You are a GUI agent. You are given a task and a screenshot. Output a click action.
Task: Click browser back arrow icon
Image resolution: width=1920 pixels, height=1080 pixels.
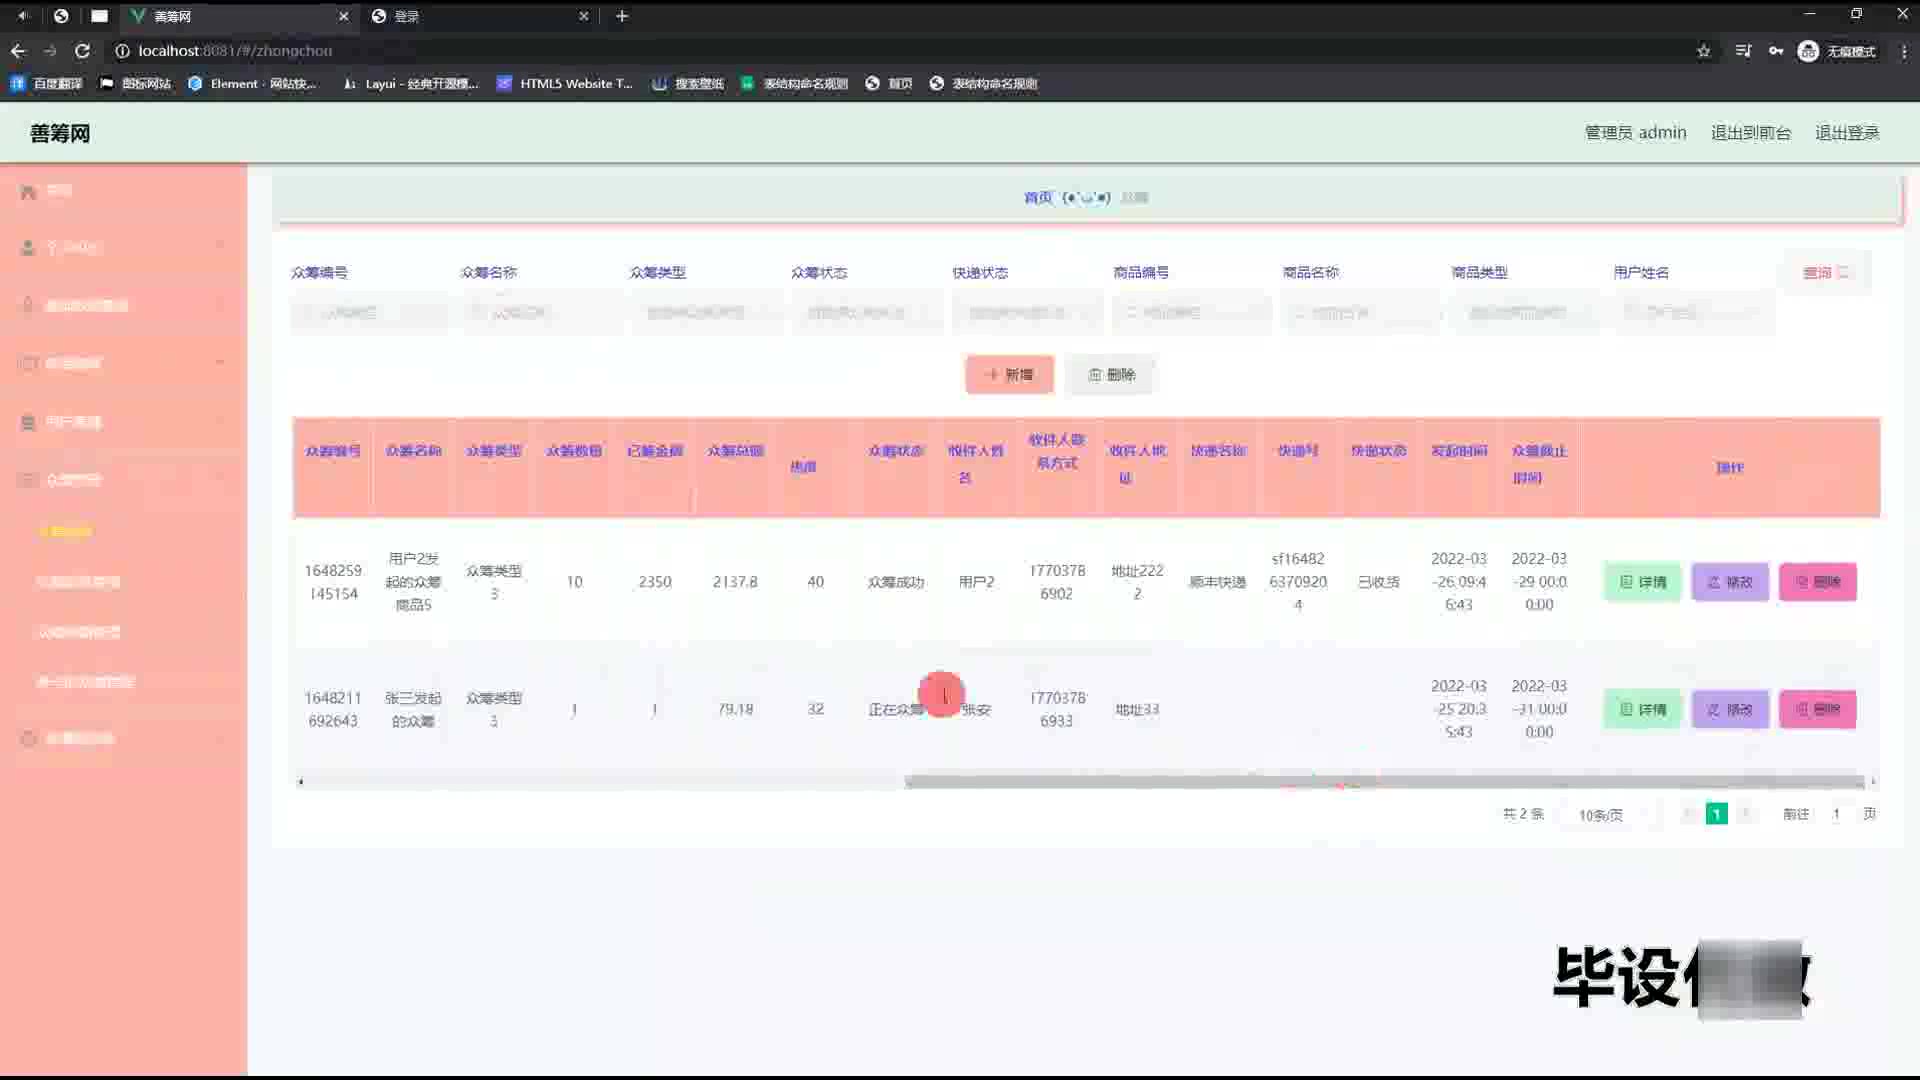(18, 51)
